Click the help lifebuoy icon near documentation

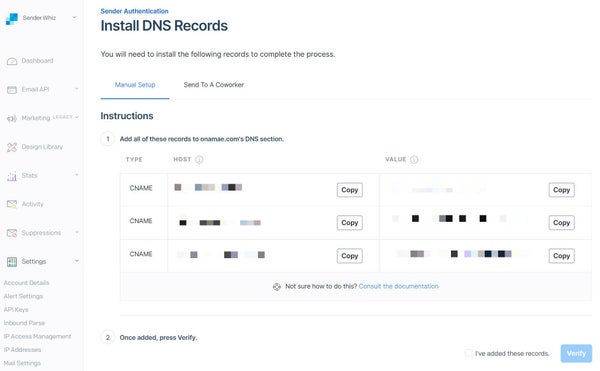[x=277, y=287]
